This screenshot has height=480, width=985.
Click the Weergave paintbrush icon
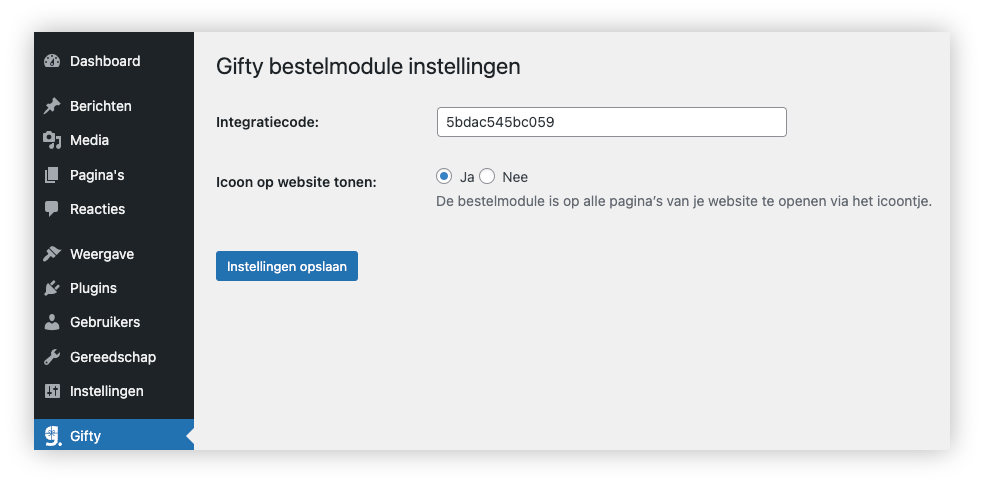(52, 254)
